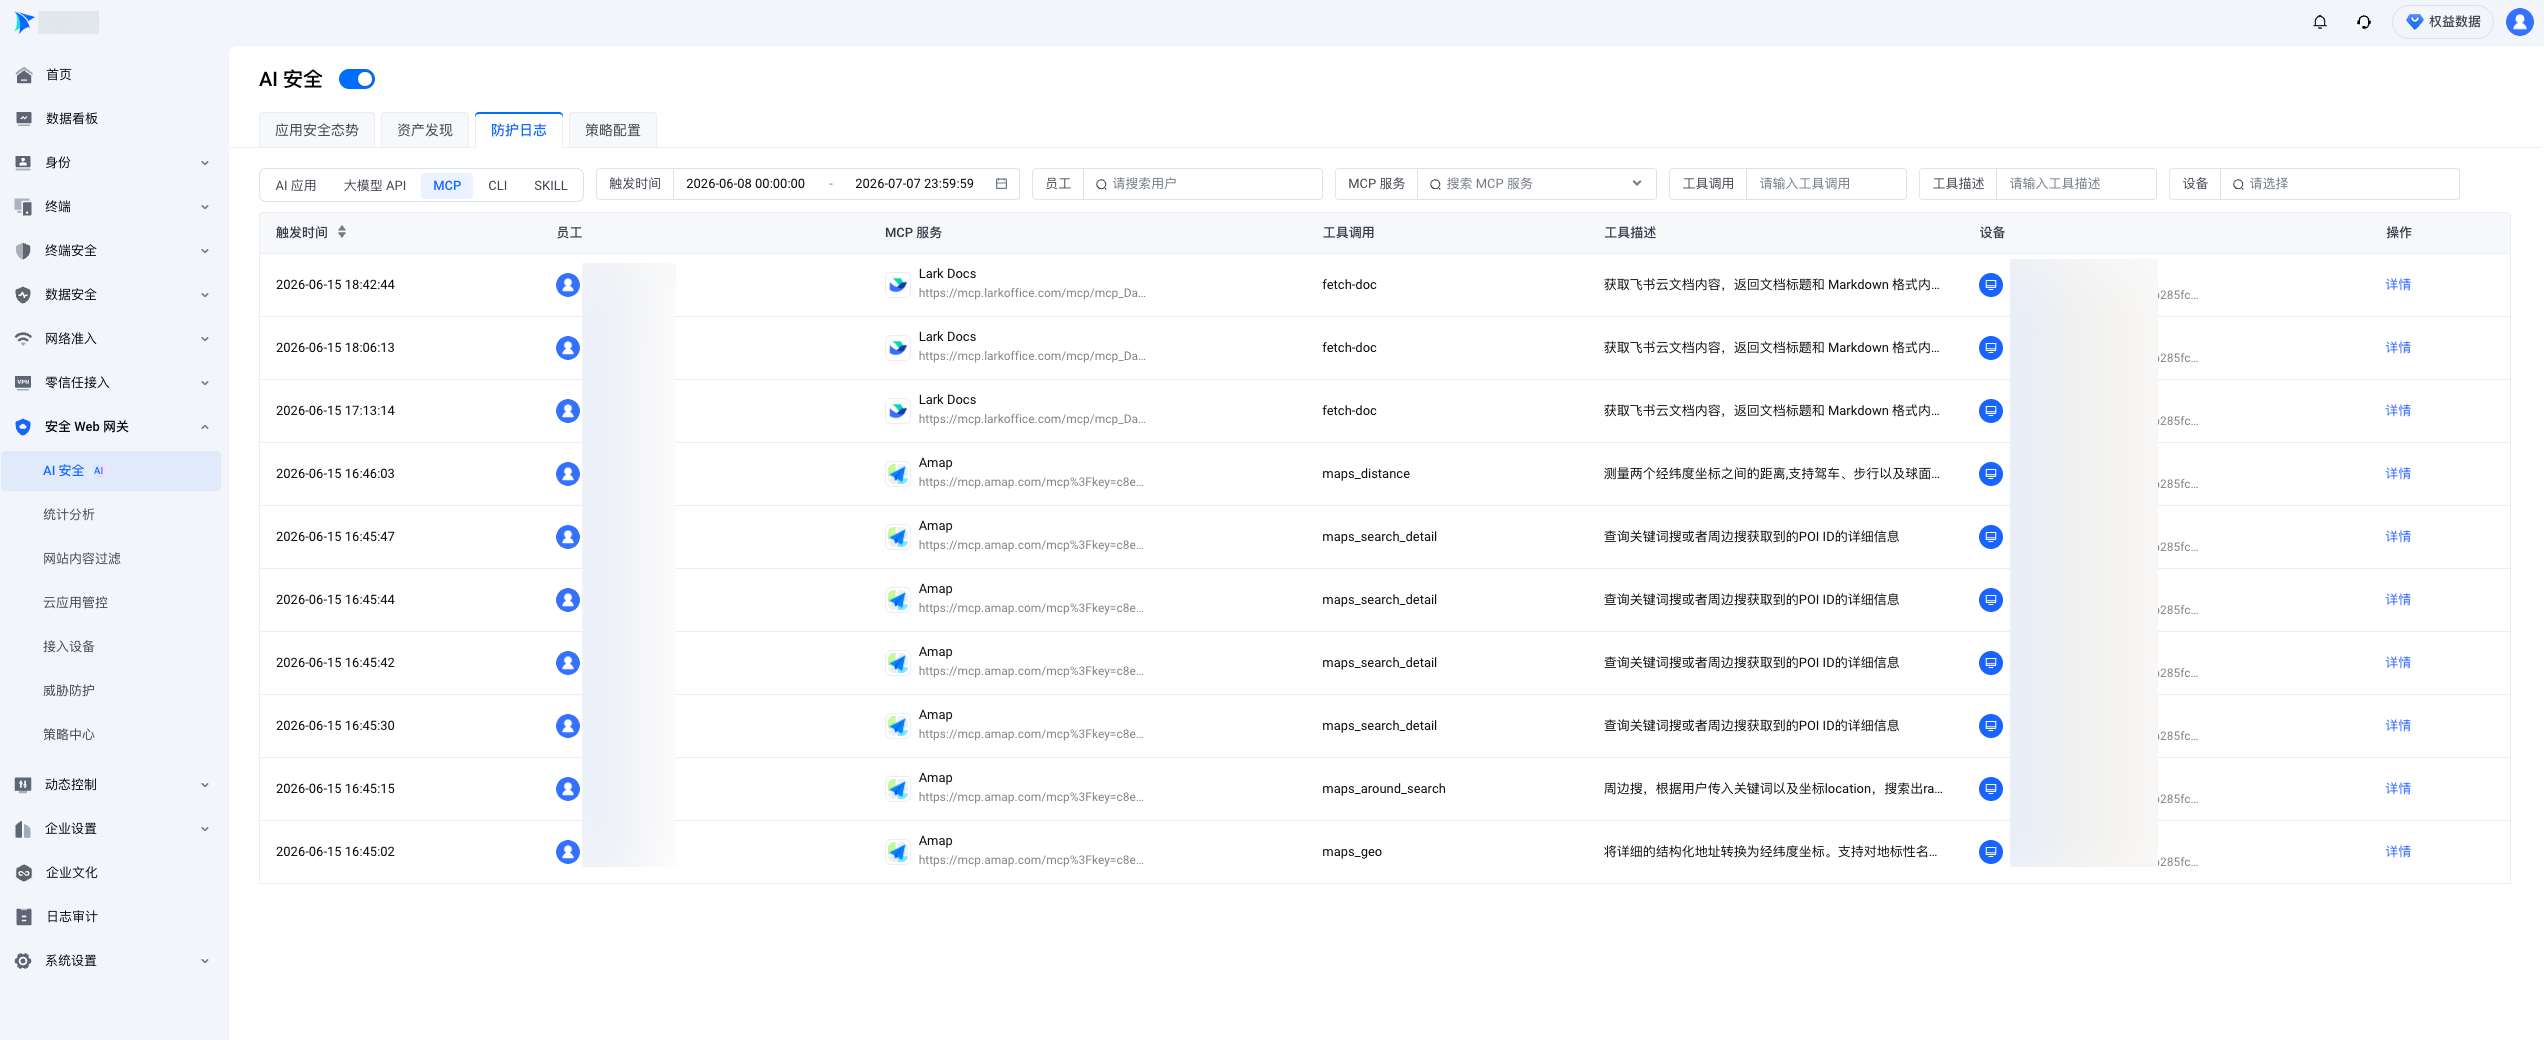Click the 权益数据 button
This screenshot has height=1040, width=2544.
(2443, 22)
